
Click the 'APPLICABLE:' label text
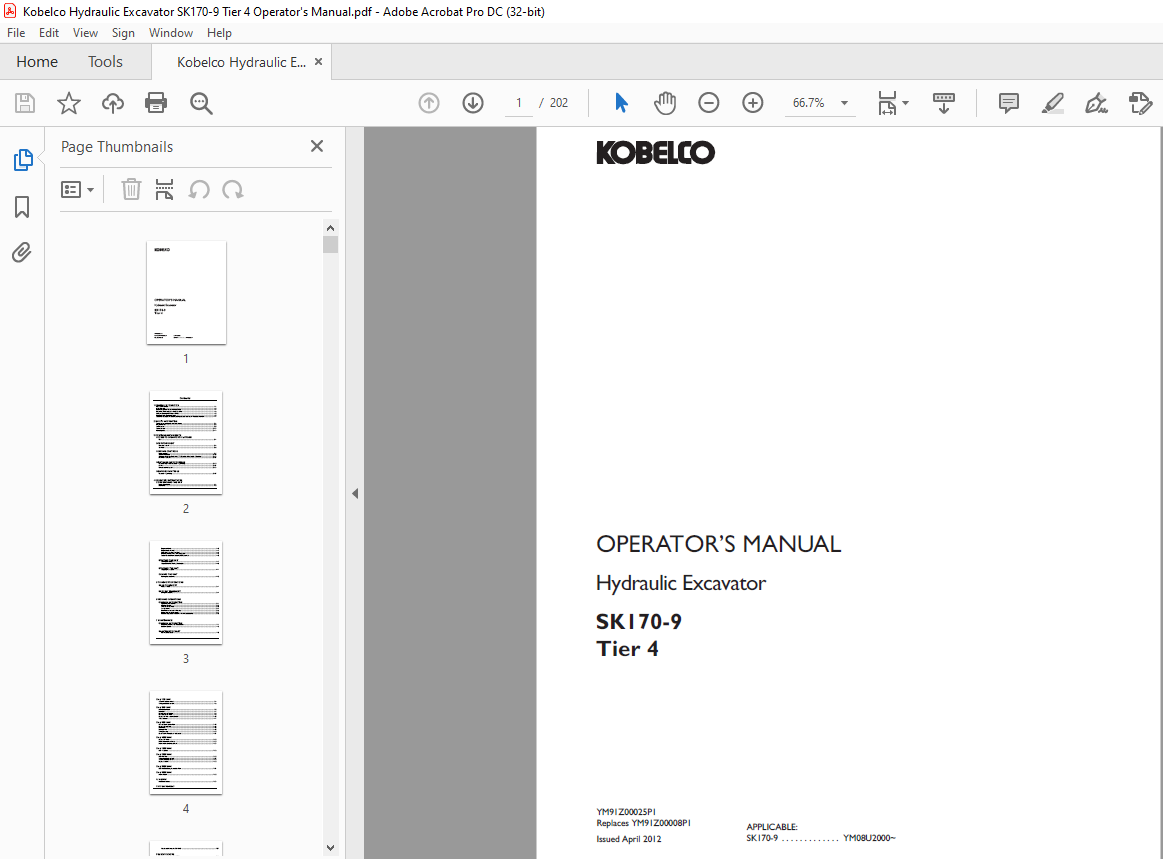tap(772, 826)
